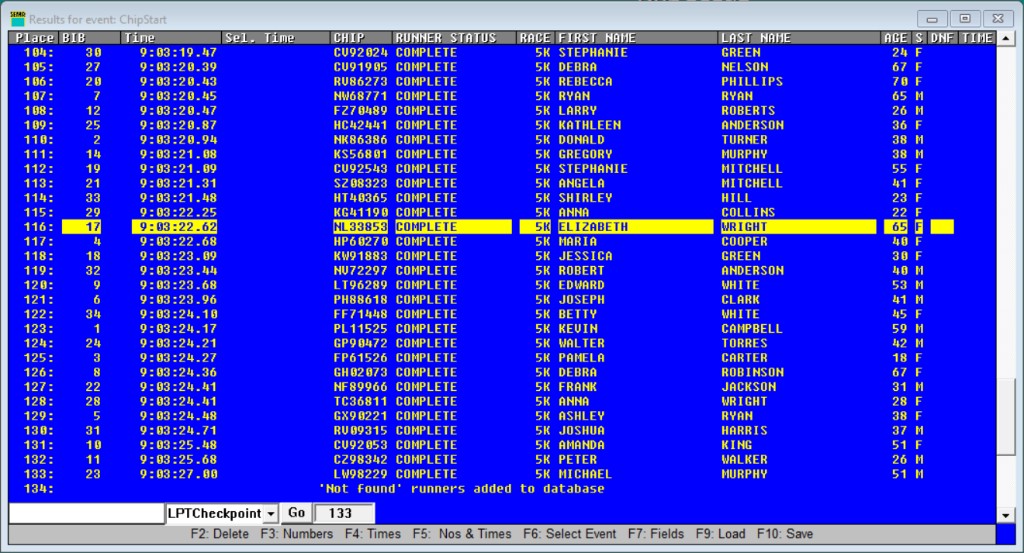Screen dimensions: 1024x553
Task: Click the scrollbar down arrow
Action: (1006, 515)
